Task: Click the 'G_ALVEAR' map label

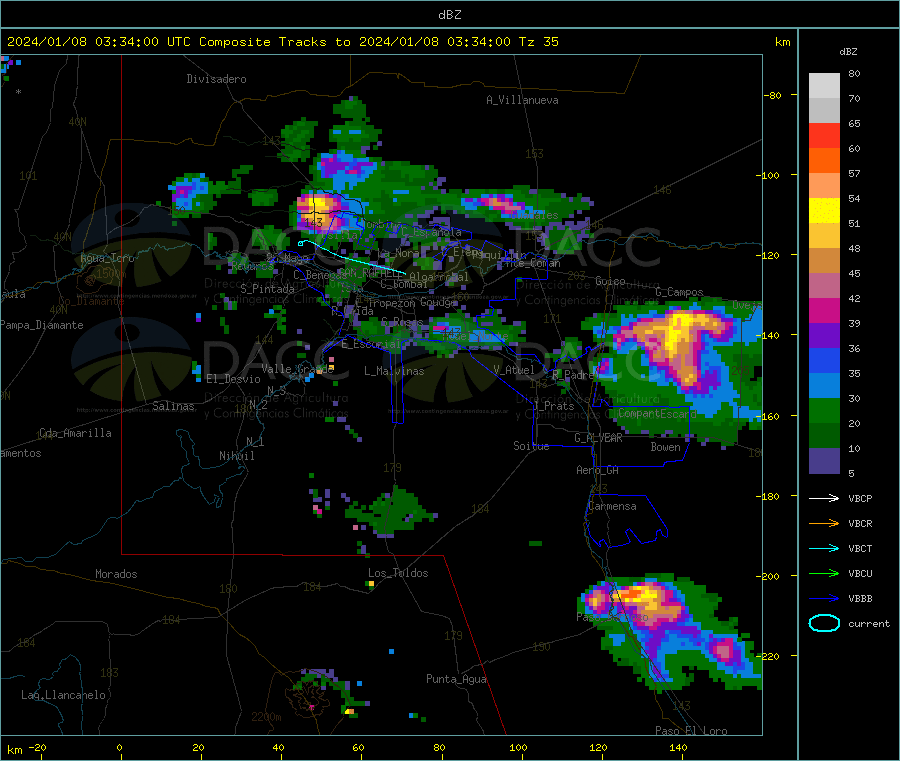Action: point(598,438)
